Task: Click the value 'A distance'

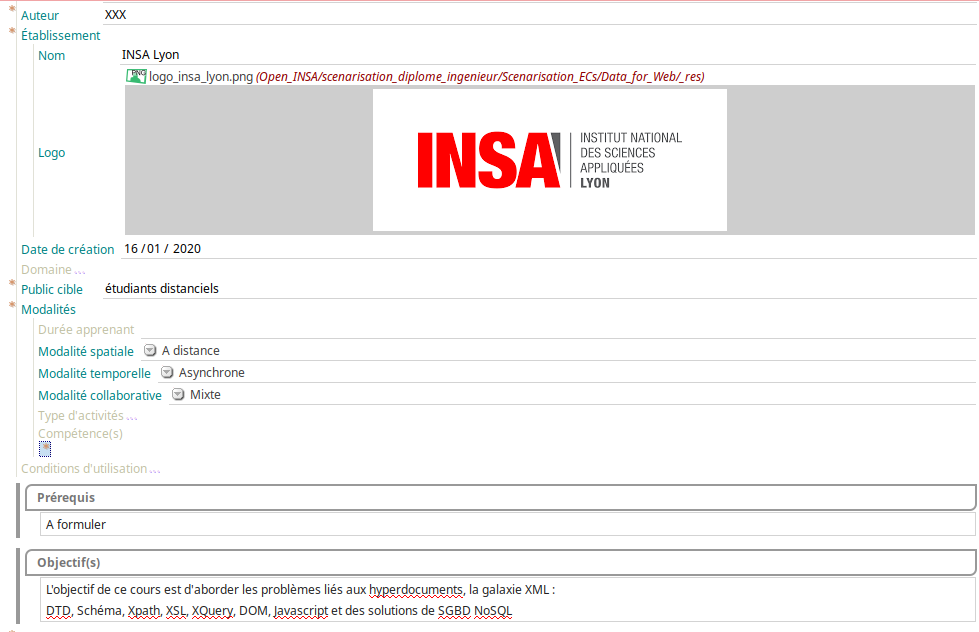Action: click(x=190, y=351)
